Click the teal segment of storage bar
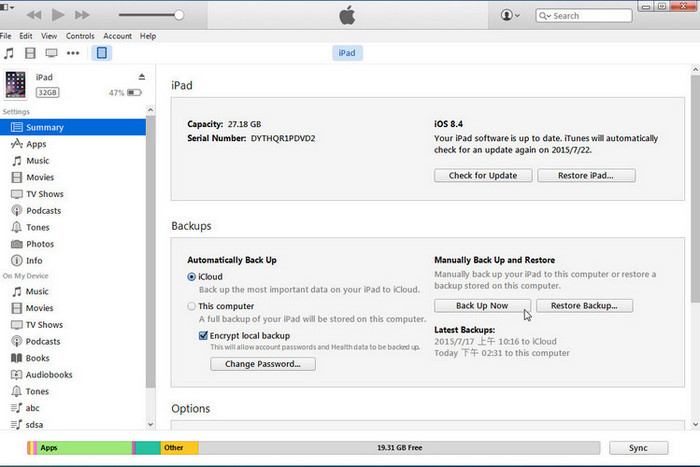This screenshot has width=700, height=467. (148, 448)
